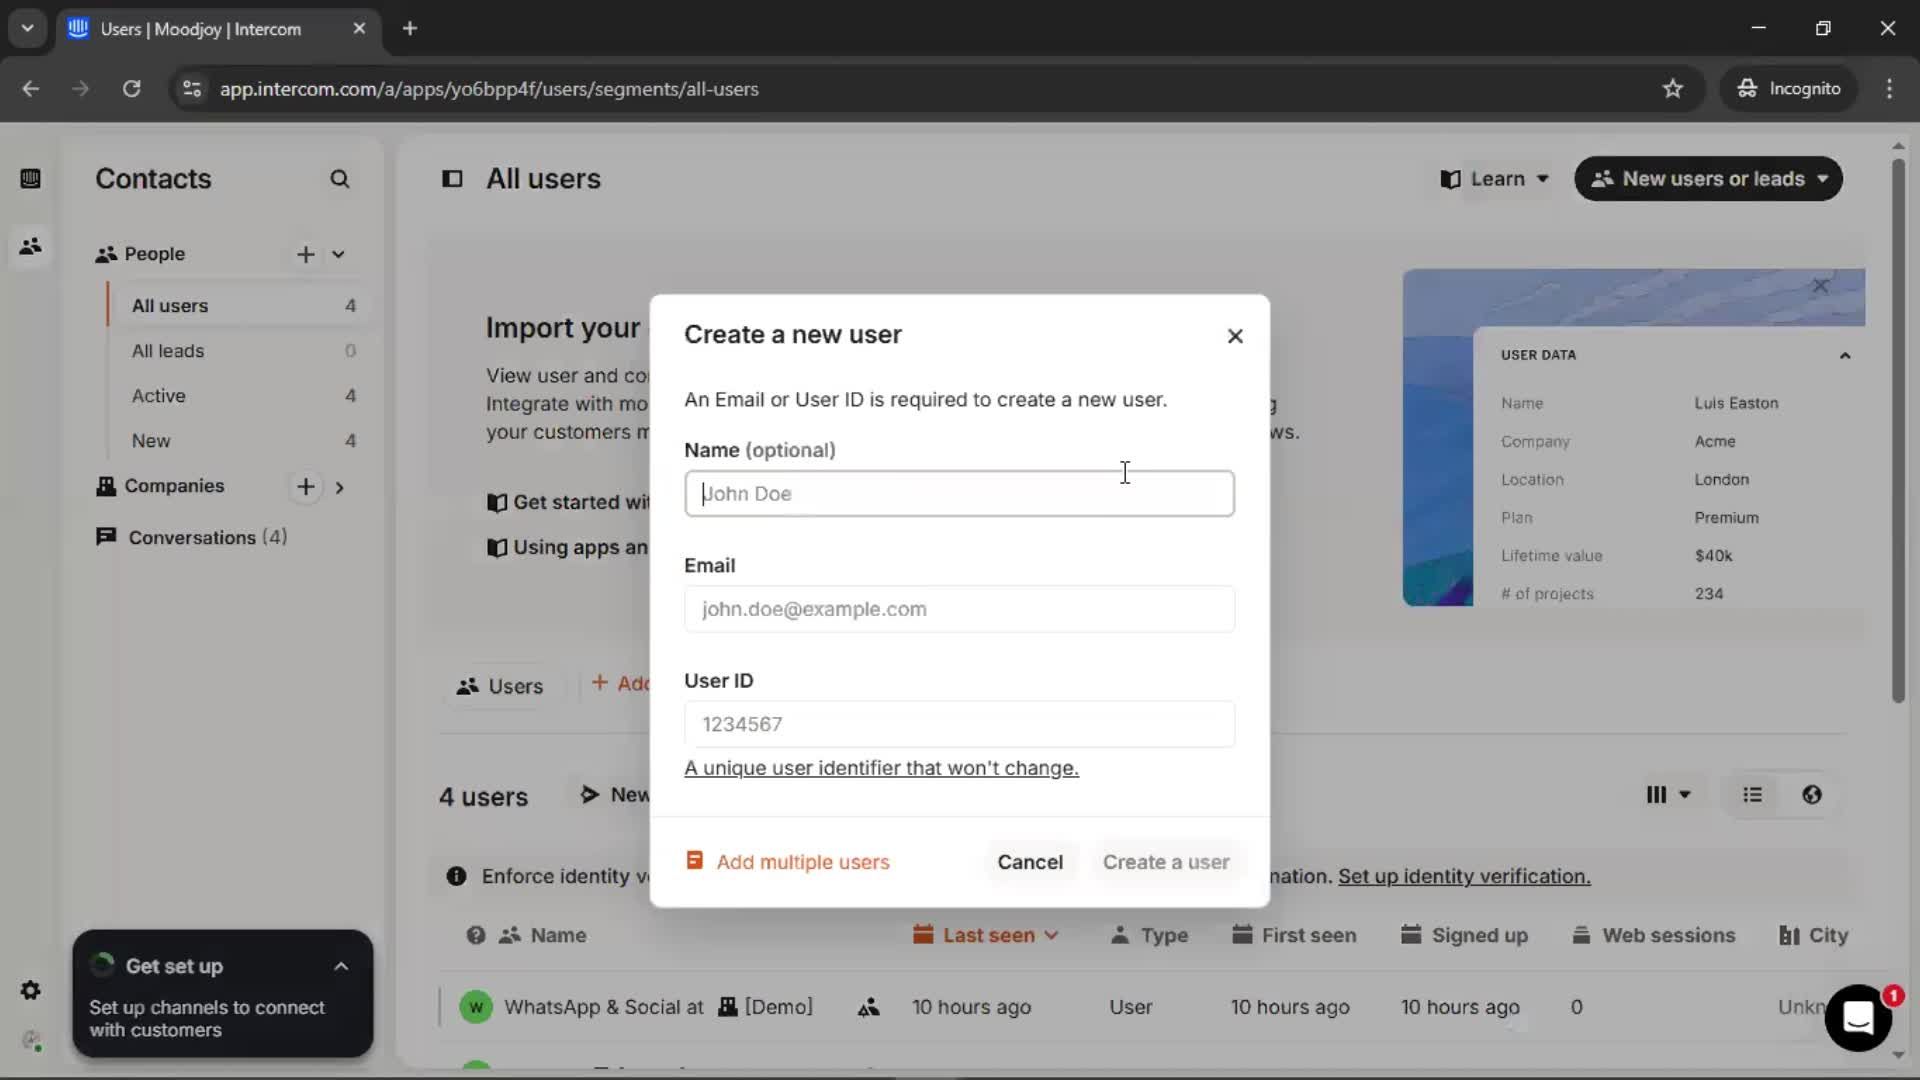Viewport: 1920px width, 1080px height.
Task: Open Set up identity verification link
Action: coord(1464,876)
